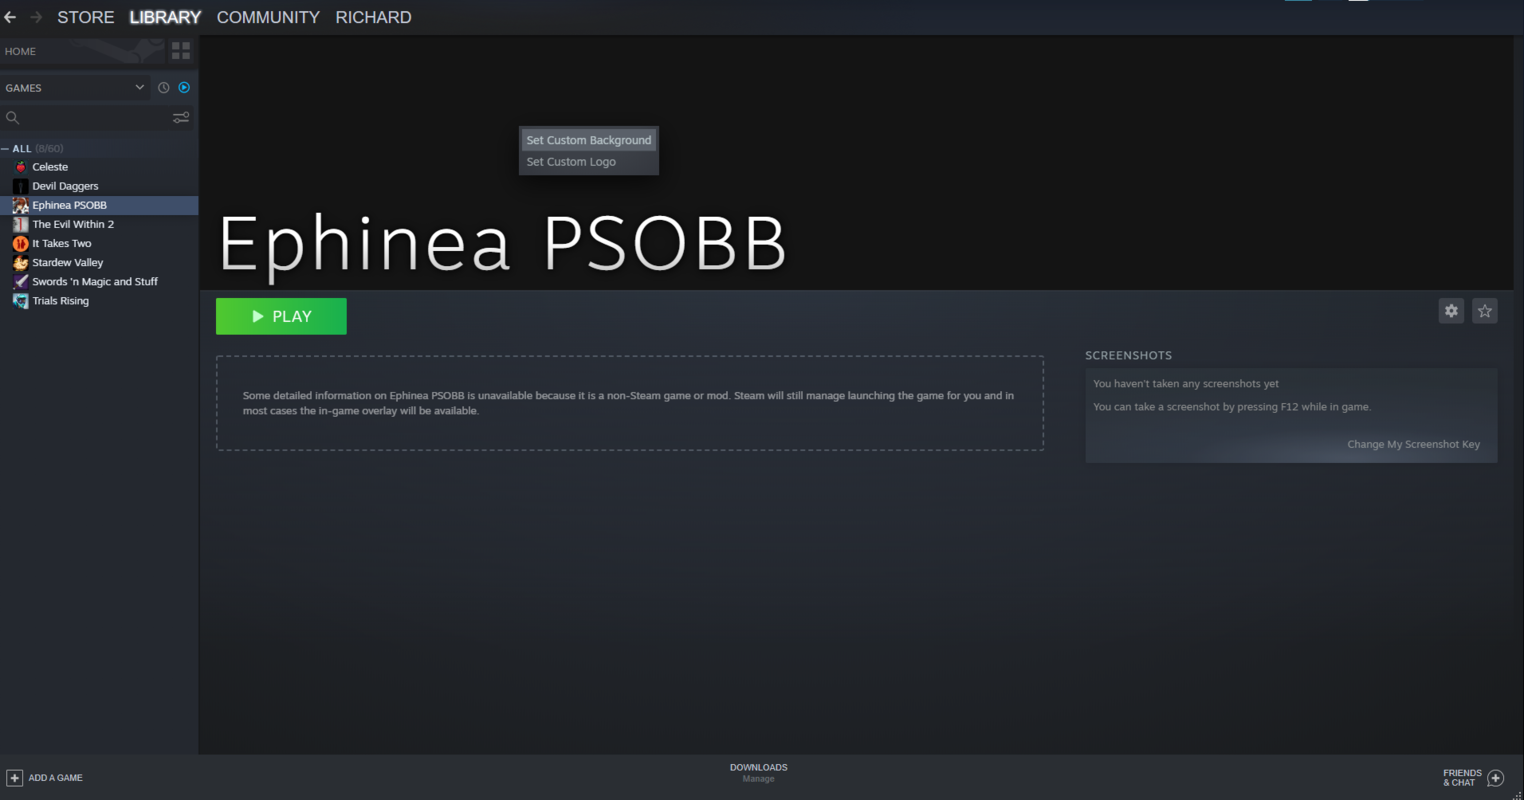
Task: Click the Trials Rising game icon
Action: pyautogui.click(x=20, y=301)
